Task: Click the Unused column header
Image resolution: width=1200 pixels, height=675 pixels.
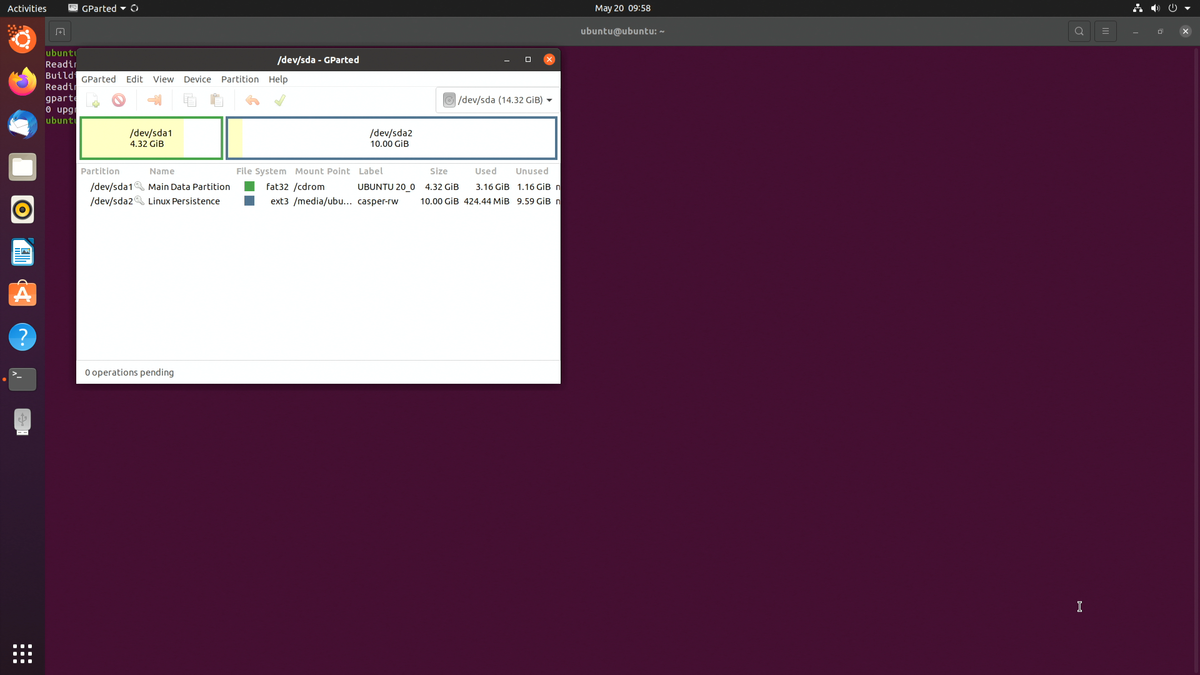Action: click(x=532, y=171)
